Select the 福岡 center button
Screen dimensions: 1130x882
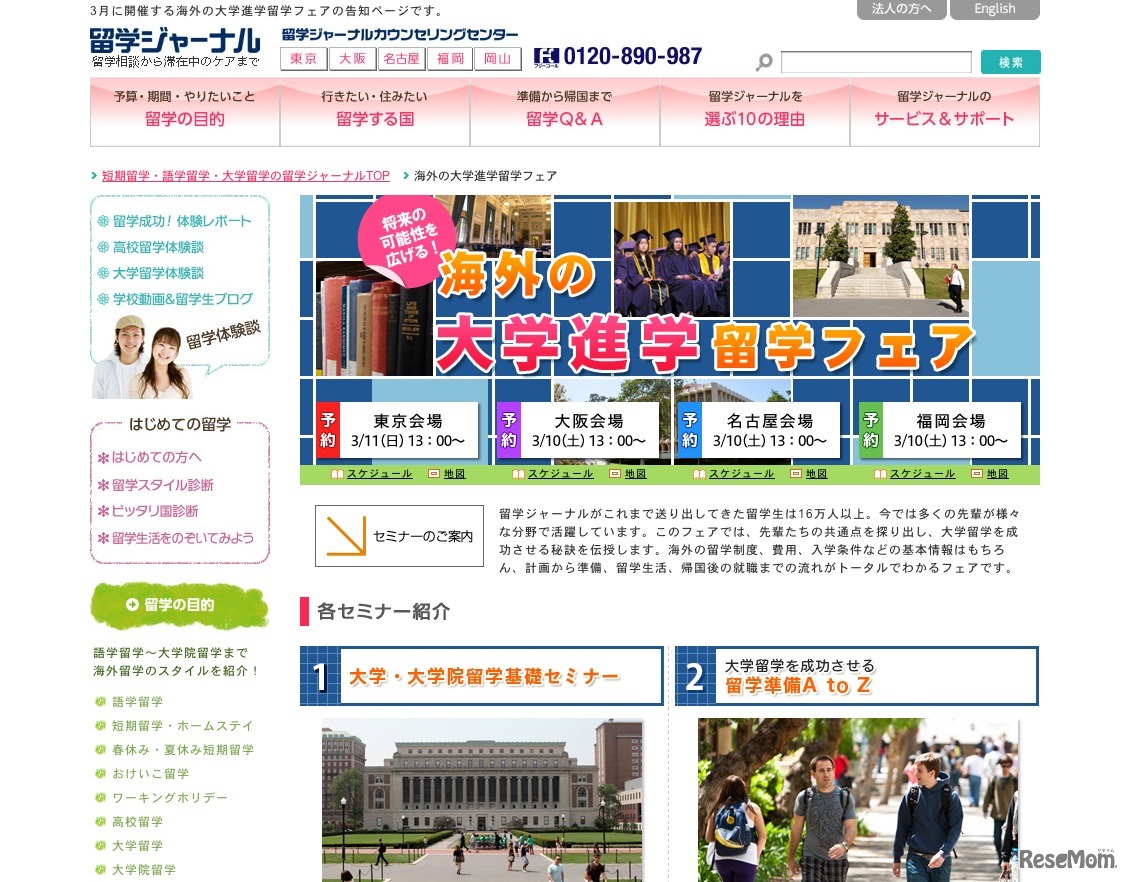coord(450,59)
